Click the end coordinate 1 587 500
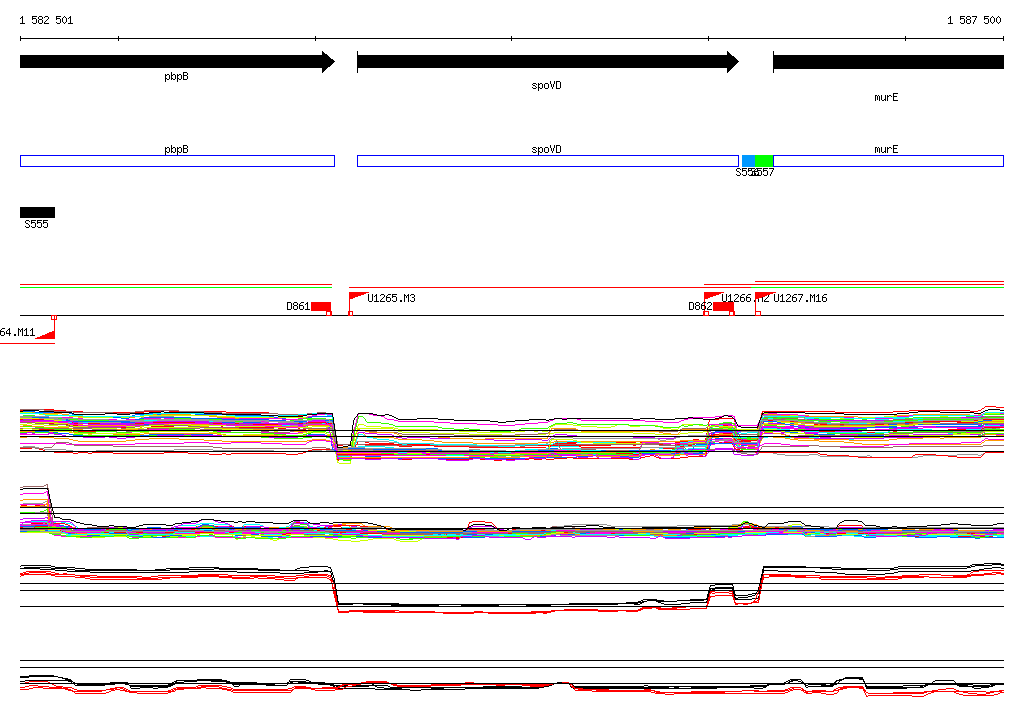This screenshot has height=714, width=1024. pos(974,20)
